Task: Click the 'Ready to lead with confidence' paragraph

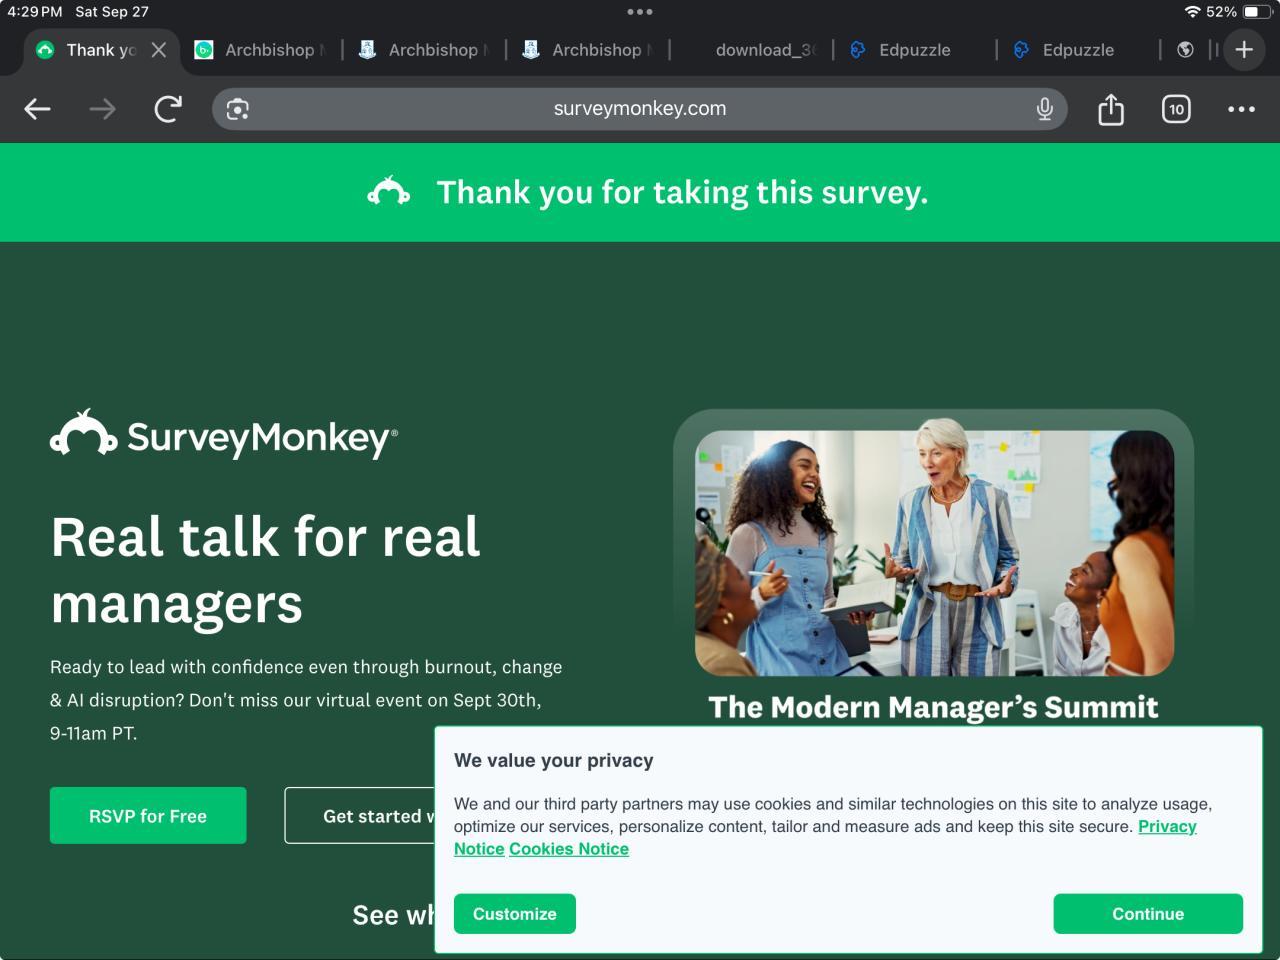Action: pos(306,700)
